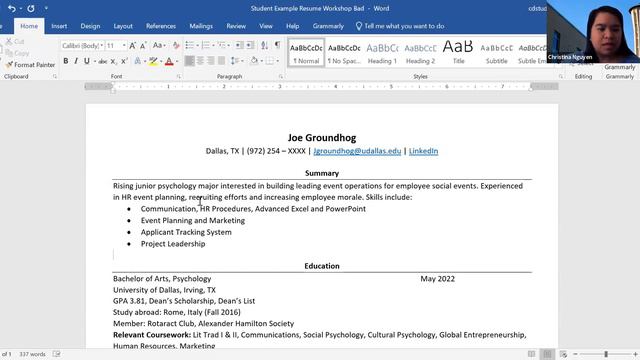Open the Jgroundhog@udallas.edu email link

point(357,151)
